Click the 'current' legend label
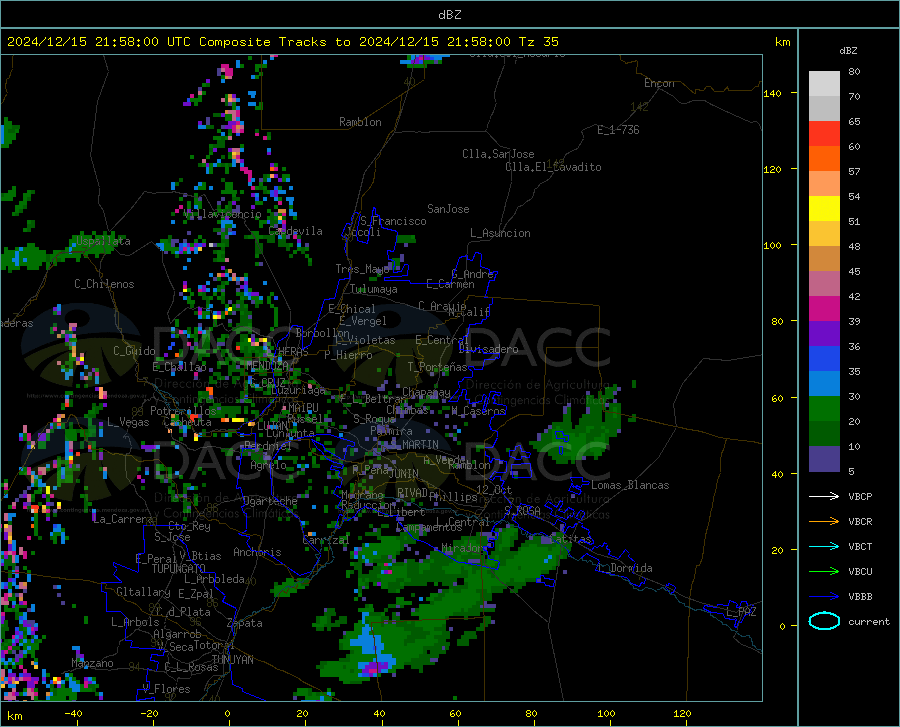Viewport: 900px width, 727px height. [x=869, y=621]
